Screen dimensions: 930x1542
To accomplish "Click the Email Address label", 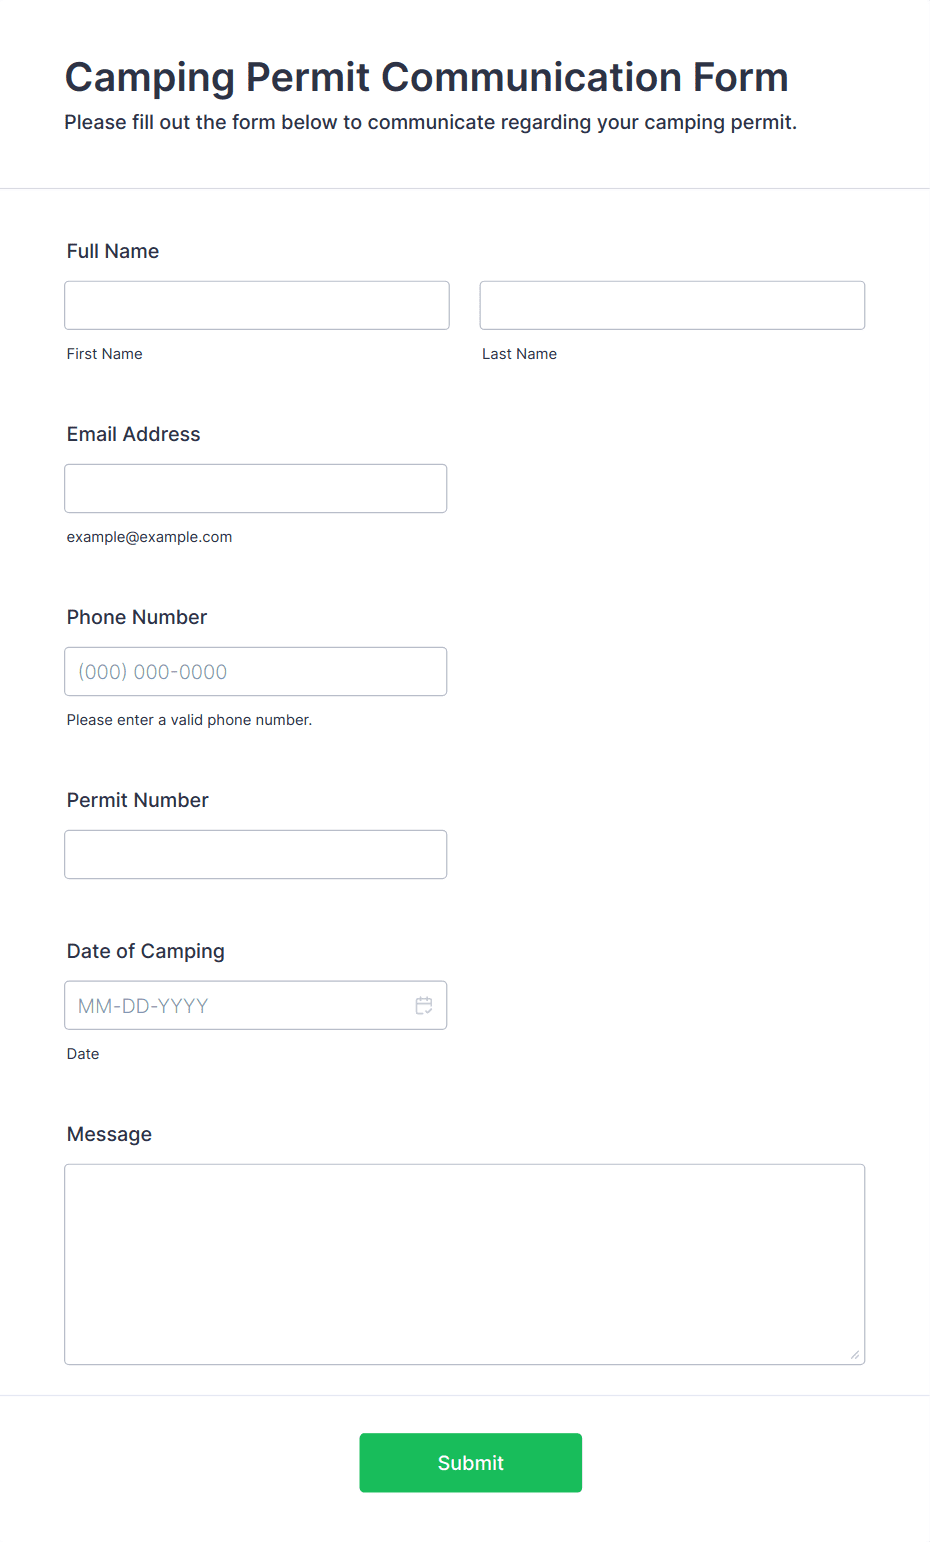I will 134,434.
